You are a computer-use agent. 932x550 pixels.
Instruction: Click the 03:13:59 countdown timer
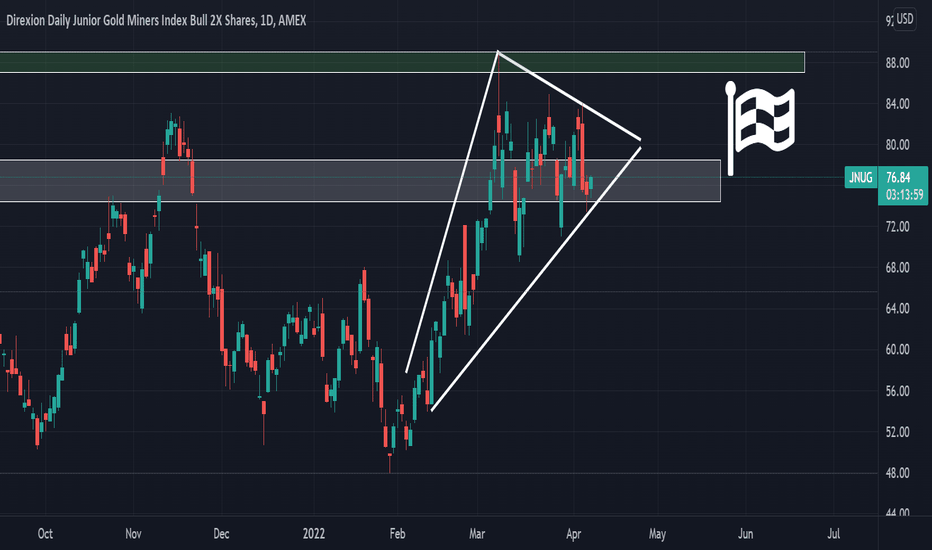click(904, 195)
